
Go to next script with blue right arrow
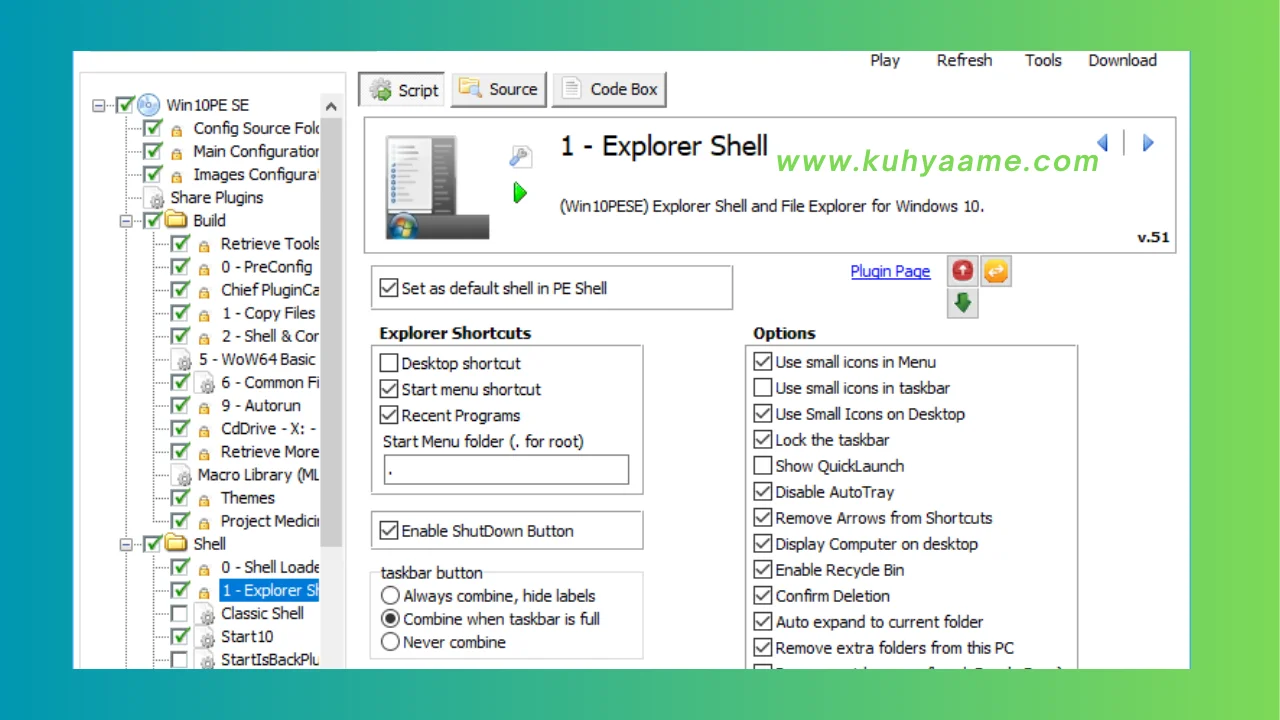coord(1148,143)
